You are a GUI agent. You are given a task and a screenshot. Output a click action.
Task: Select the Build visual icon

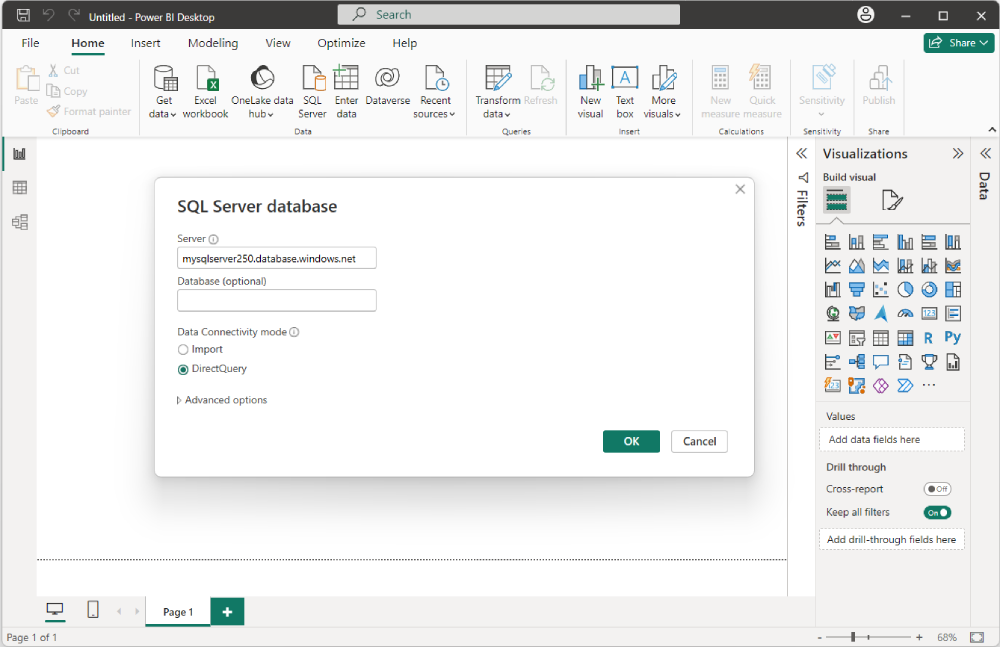pos(836,200)
